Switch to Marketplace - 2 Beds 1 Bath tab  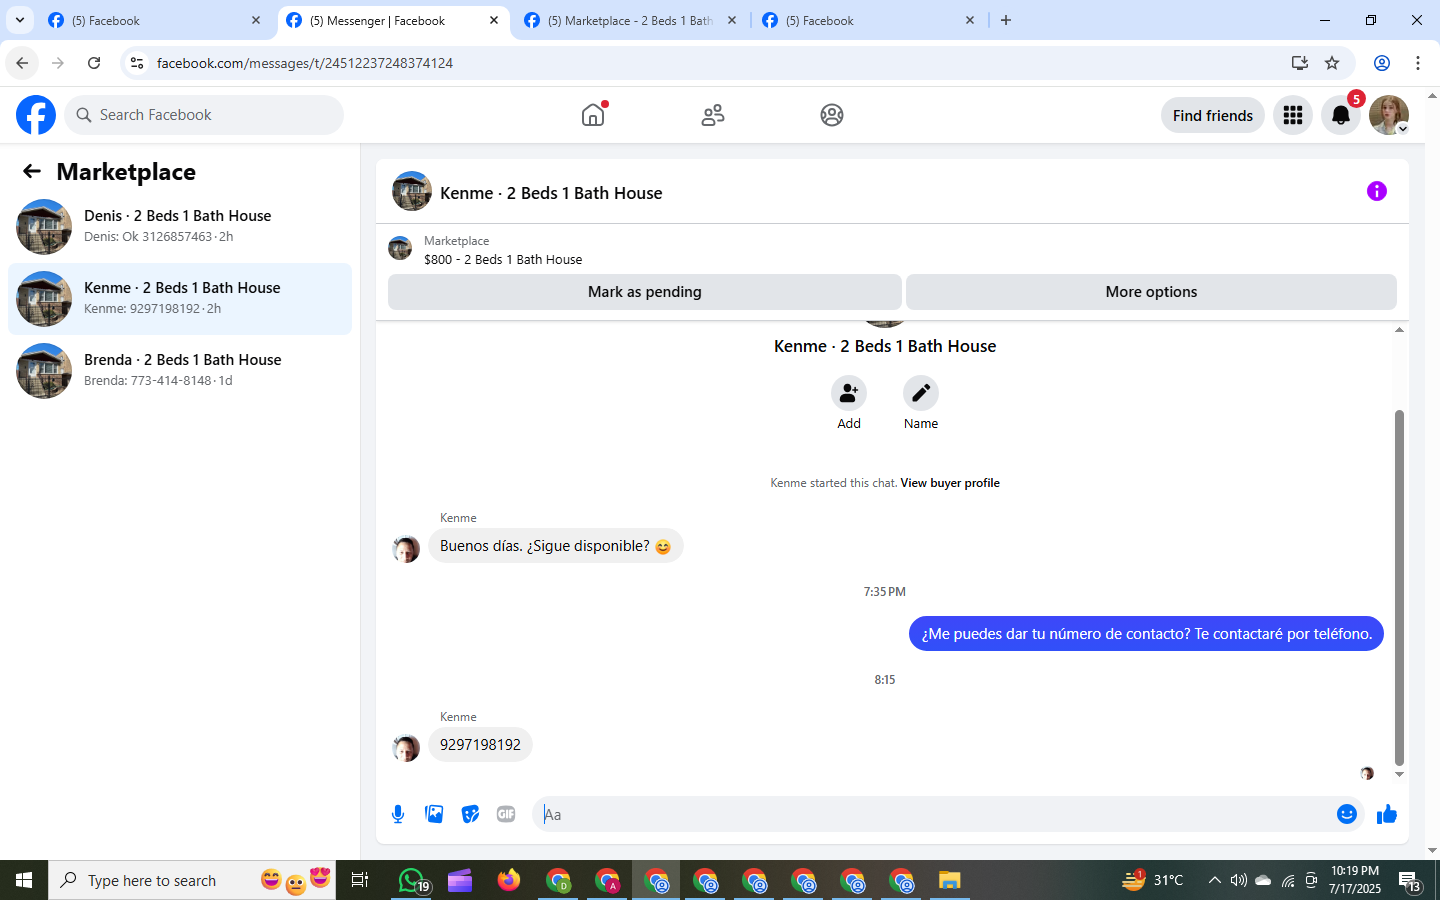630,20
